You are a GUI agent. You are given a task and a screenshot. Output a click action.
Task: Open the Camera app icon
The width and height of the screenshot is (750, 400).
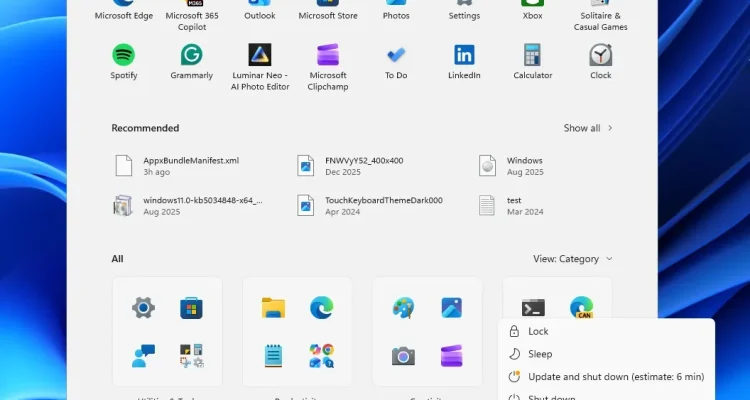403,356
